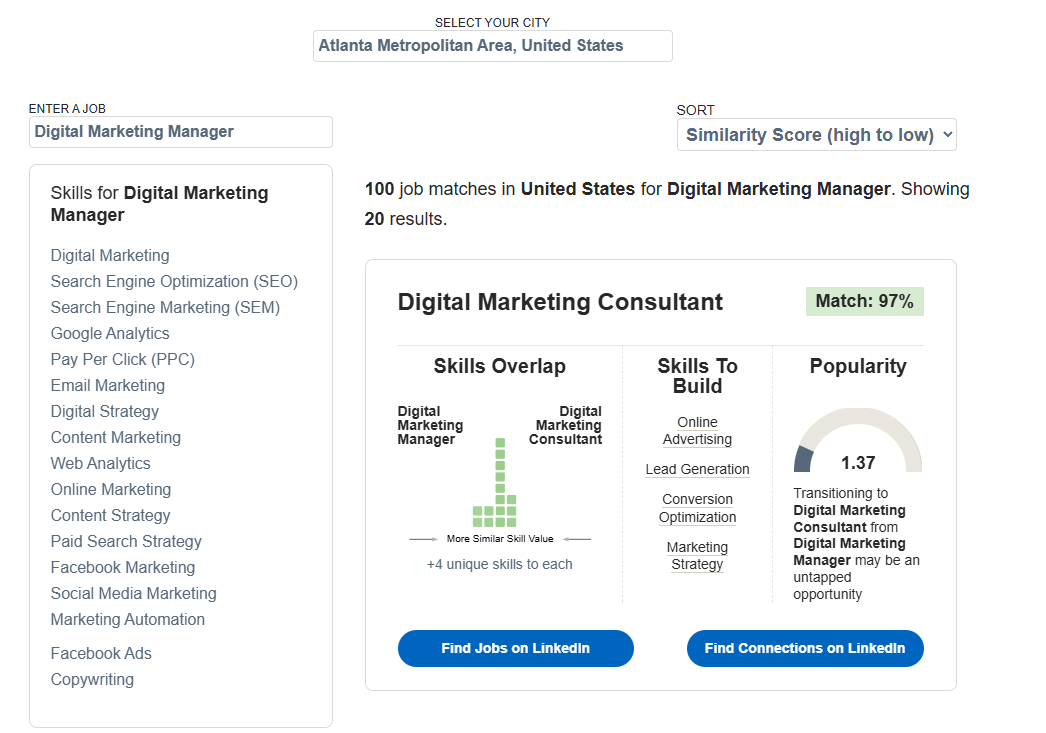Click Find Jobs on LinkedIn
1046x733 pixels.
click(x=515, y=648)
